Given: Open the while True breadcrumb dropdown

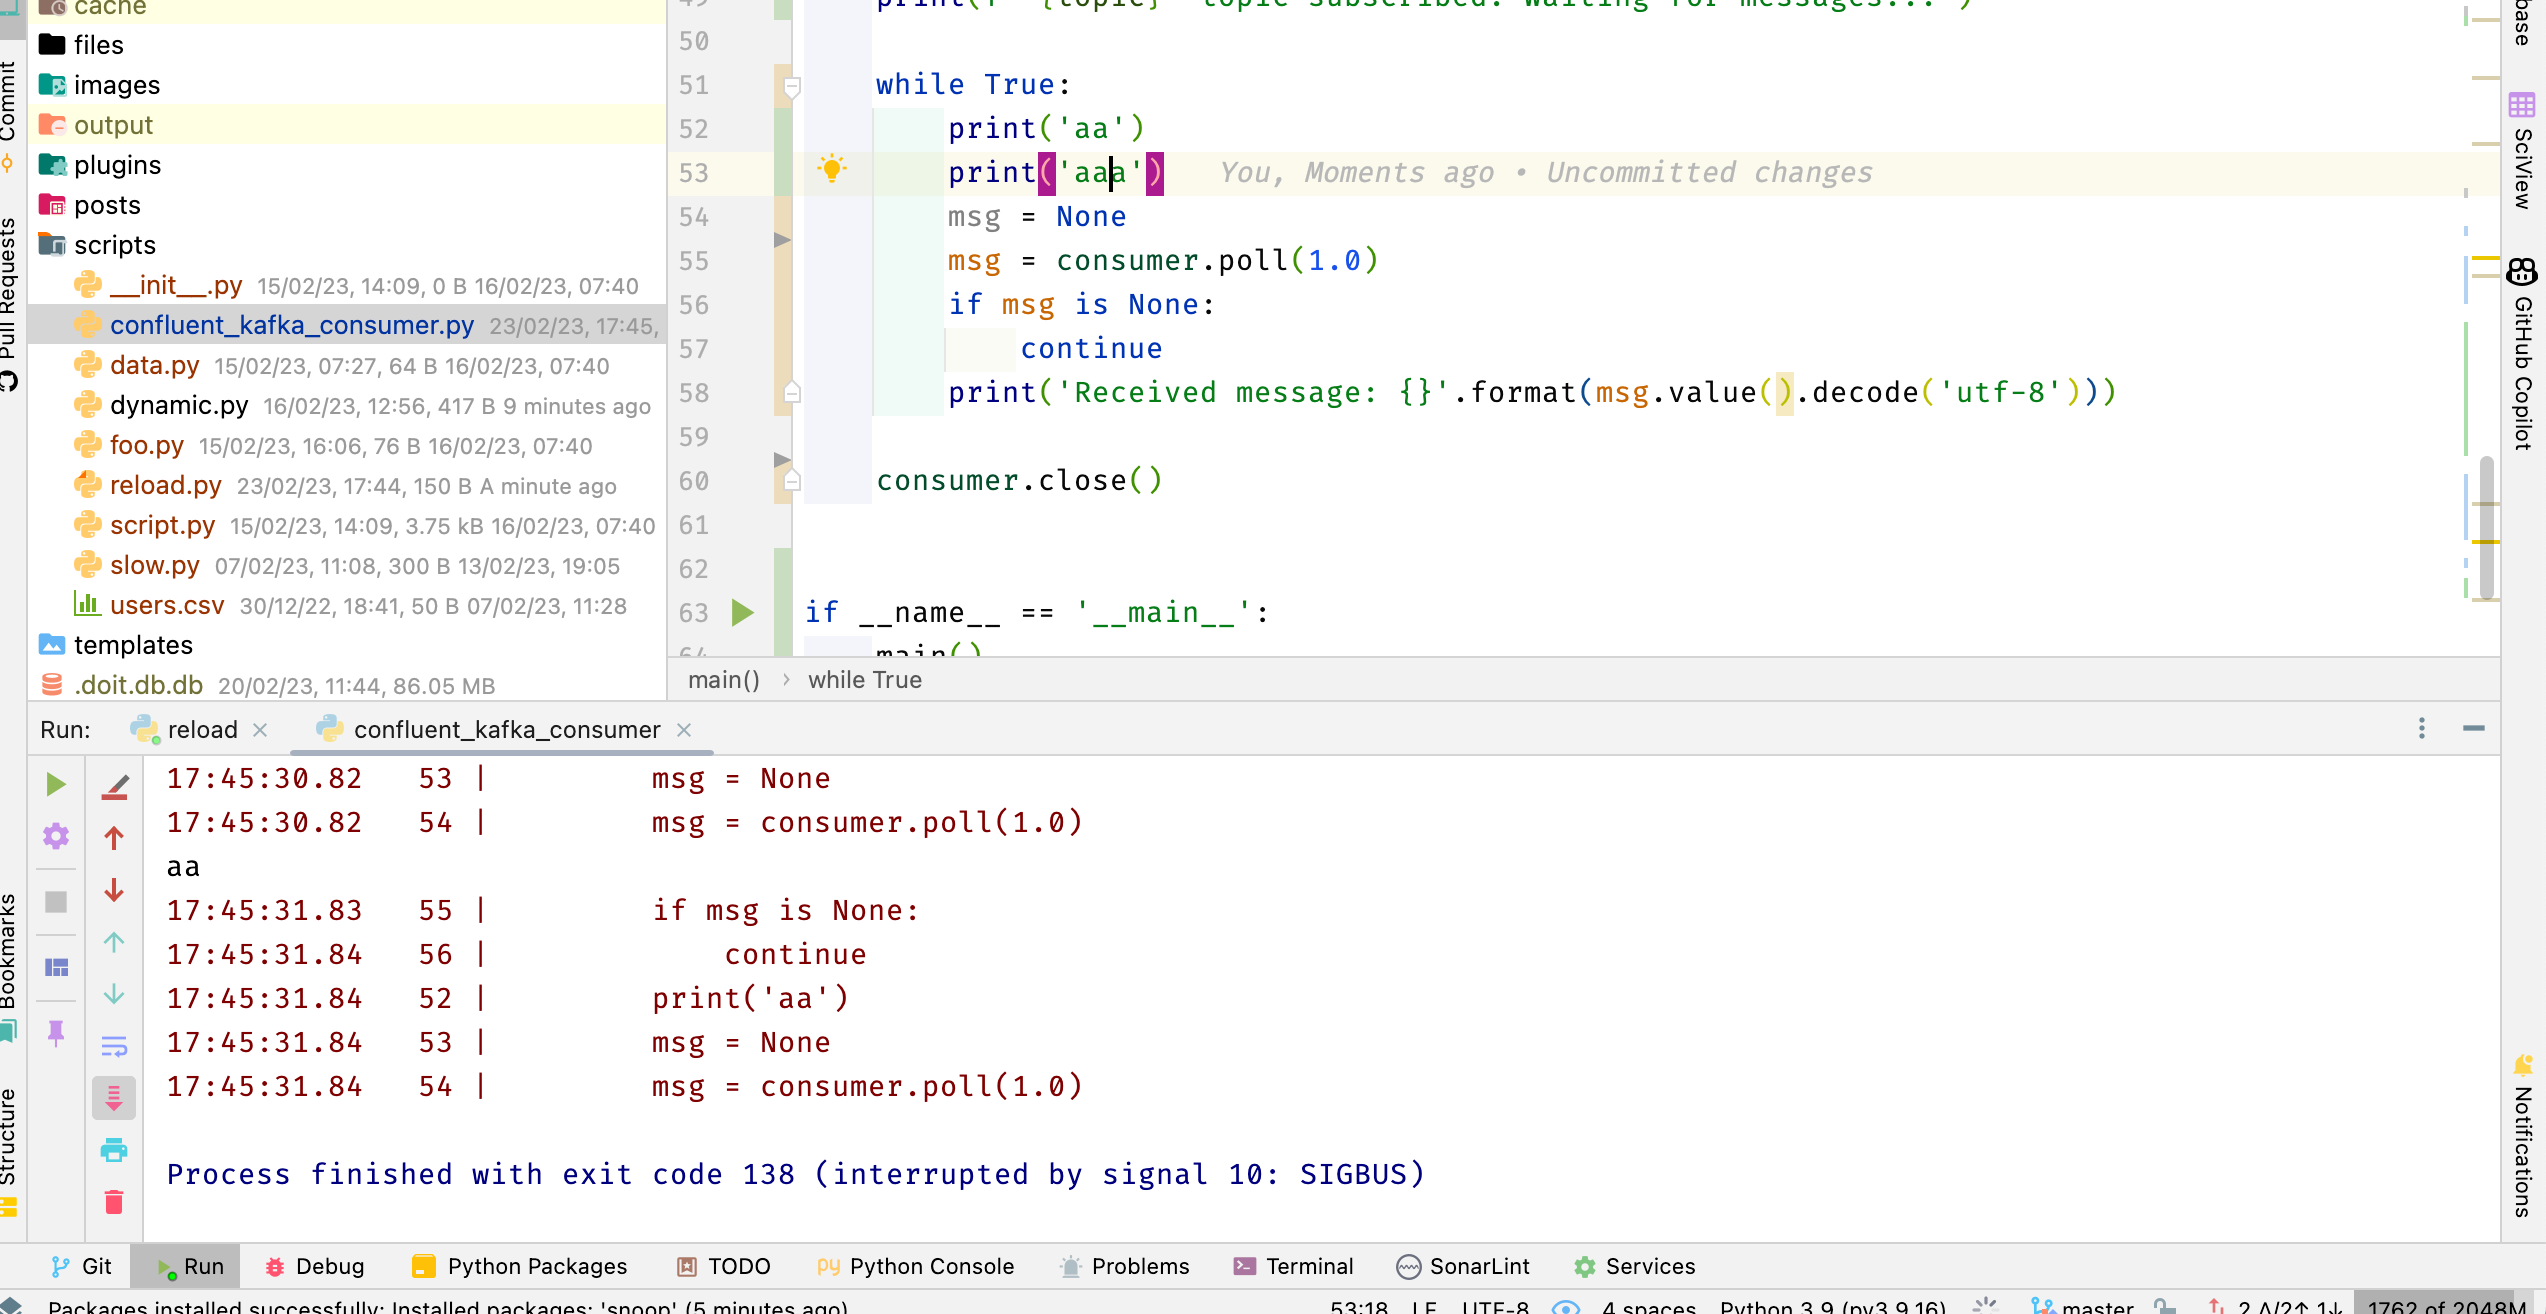Looking at the screenshot, I should coord(864,680).
